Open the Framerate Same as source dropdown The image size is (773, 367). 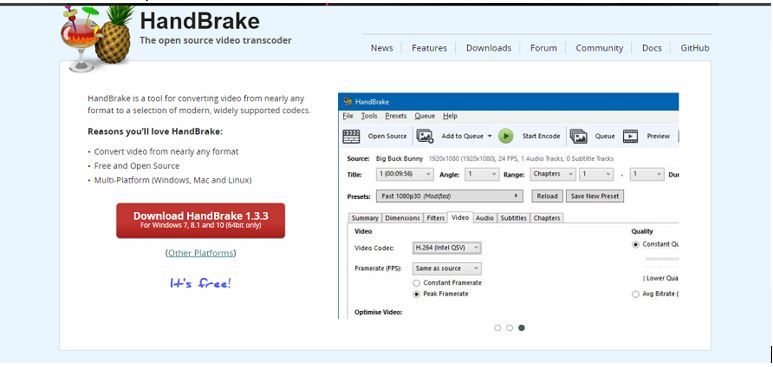(x=447, y=268)
